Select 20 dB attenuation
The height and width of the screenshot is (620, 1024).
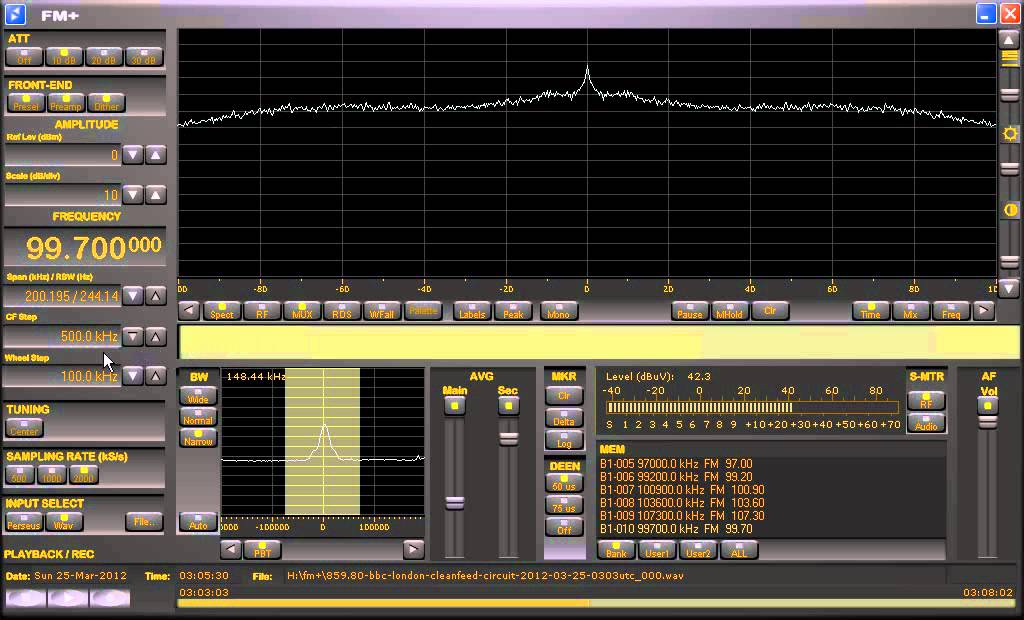104,57
